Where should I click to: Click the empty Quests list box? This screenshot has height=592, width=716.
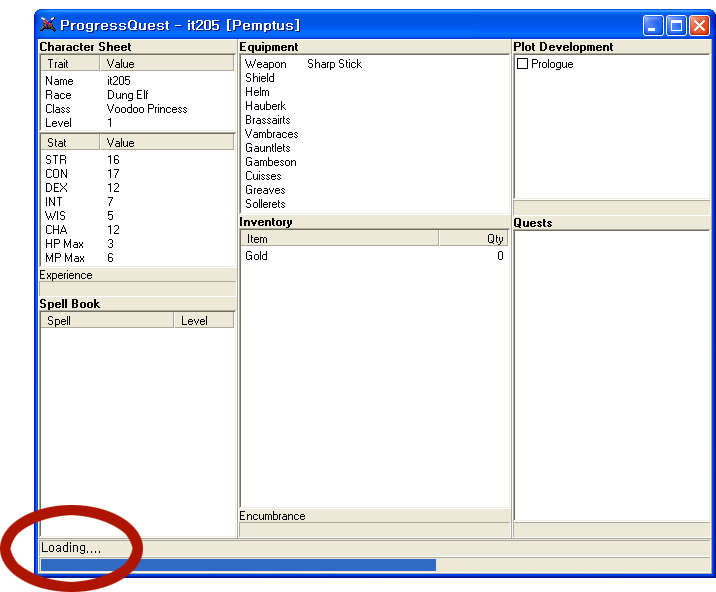pyautogui.click(x=611, y=375)
